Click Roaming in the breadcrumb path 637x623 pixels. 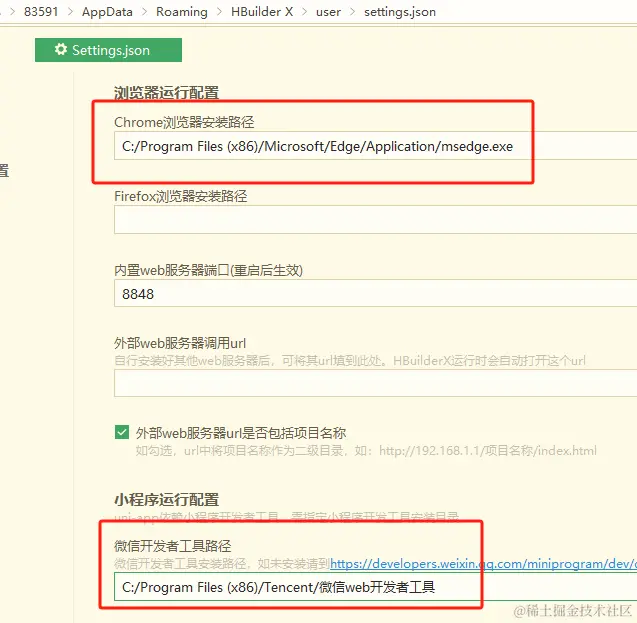point(182,12)
